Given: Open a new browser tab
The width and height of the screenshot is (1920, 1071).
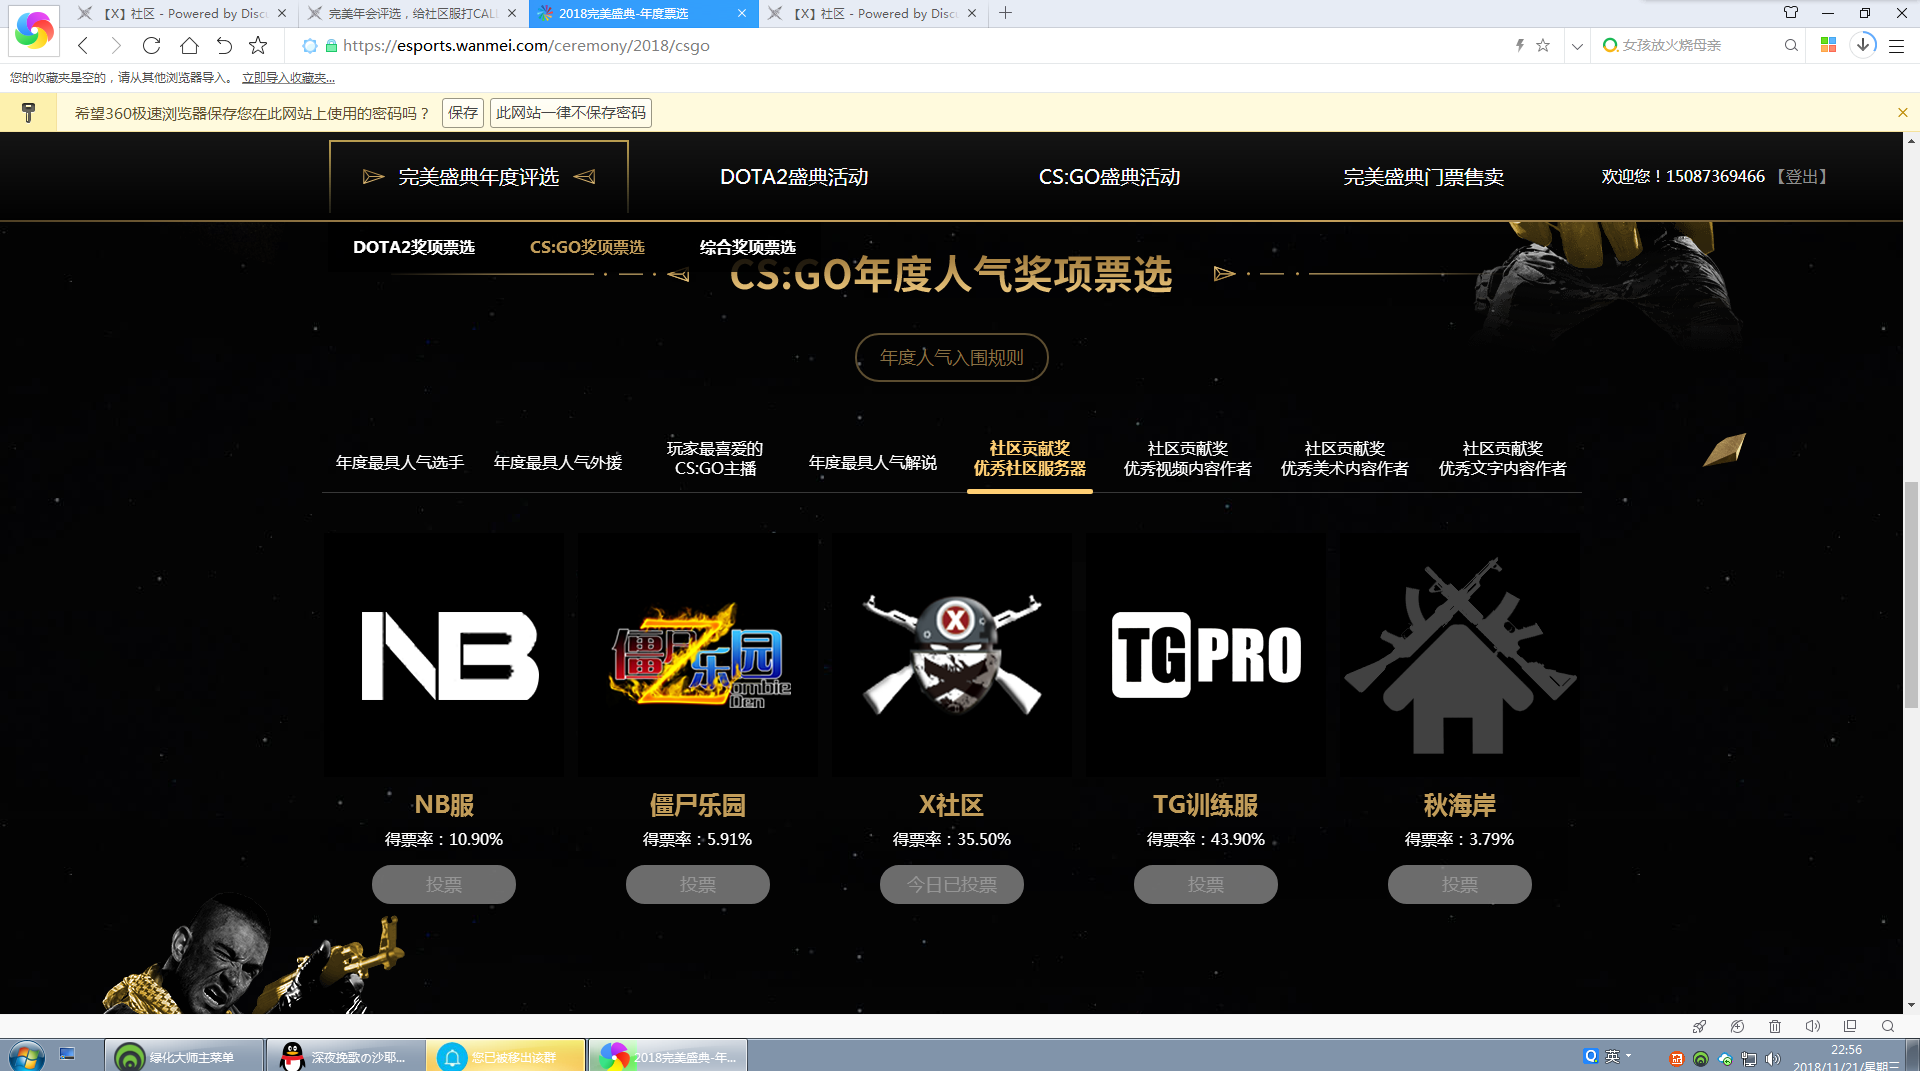Looking at the screenshot, I should point(1006,13).
